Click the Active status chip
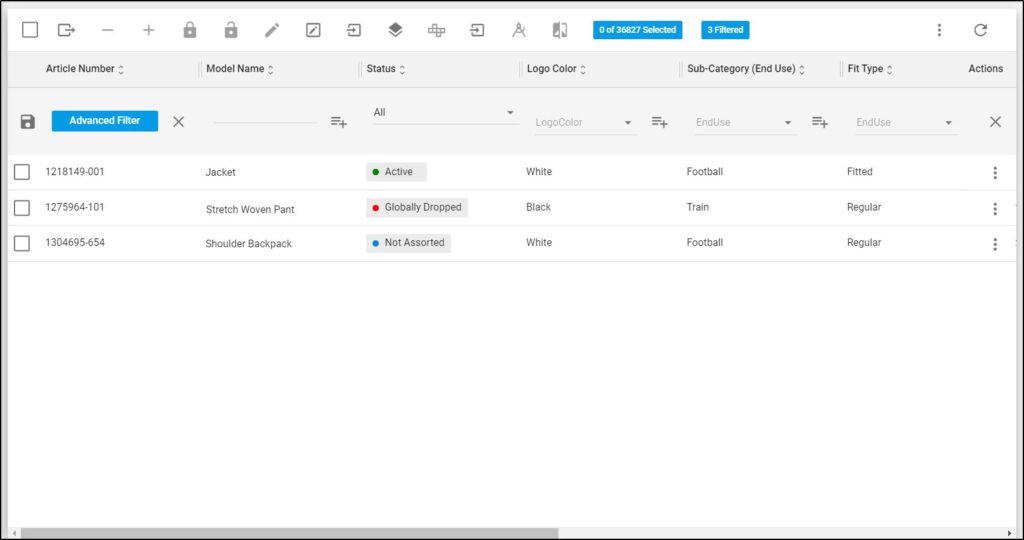Viewport: 1024px width, 540px height. coord(396,172)
